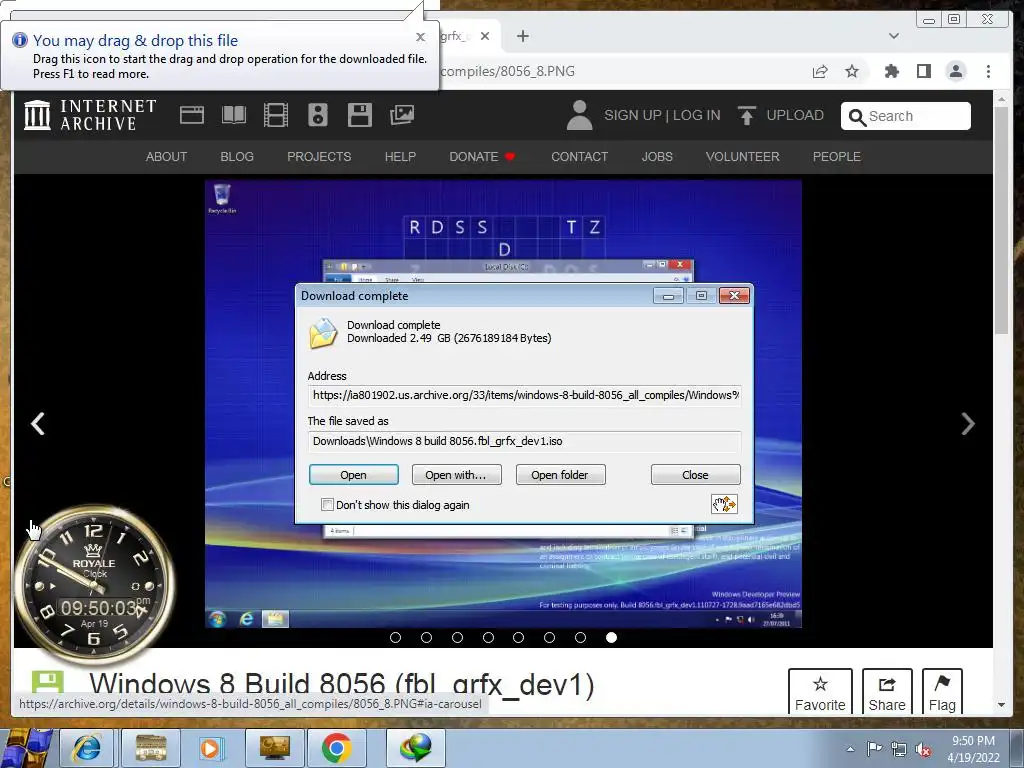Click the file saved as path field

pos(524,441)
